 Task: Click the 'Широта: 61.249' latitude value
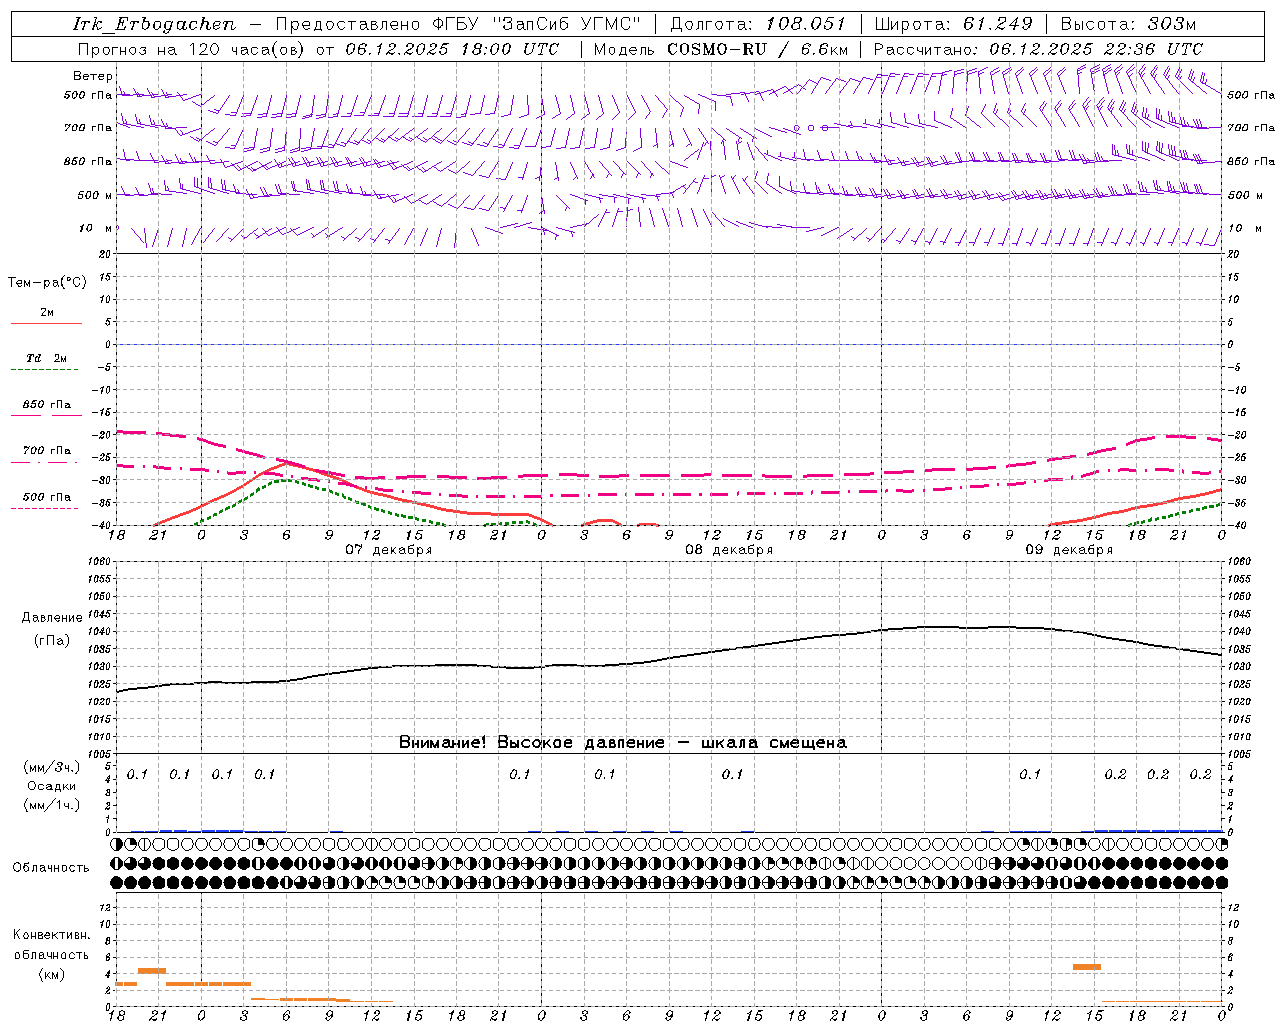[x=953, y=24]
